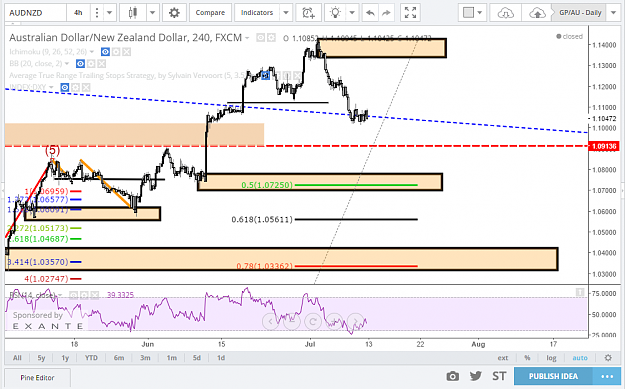This screenshot has height=389, width=625.
Task: Select the All time range
Action: pos(17,358)
